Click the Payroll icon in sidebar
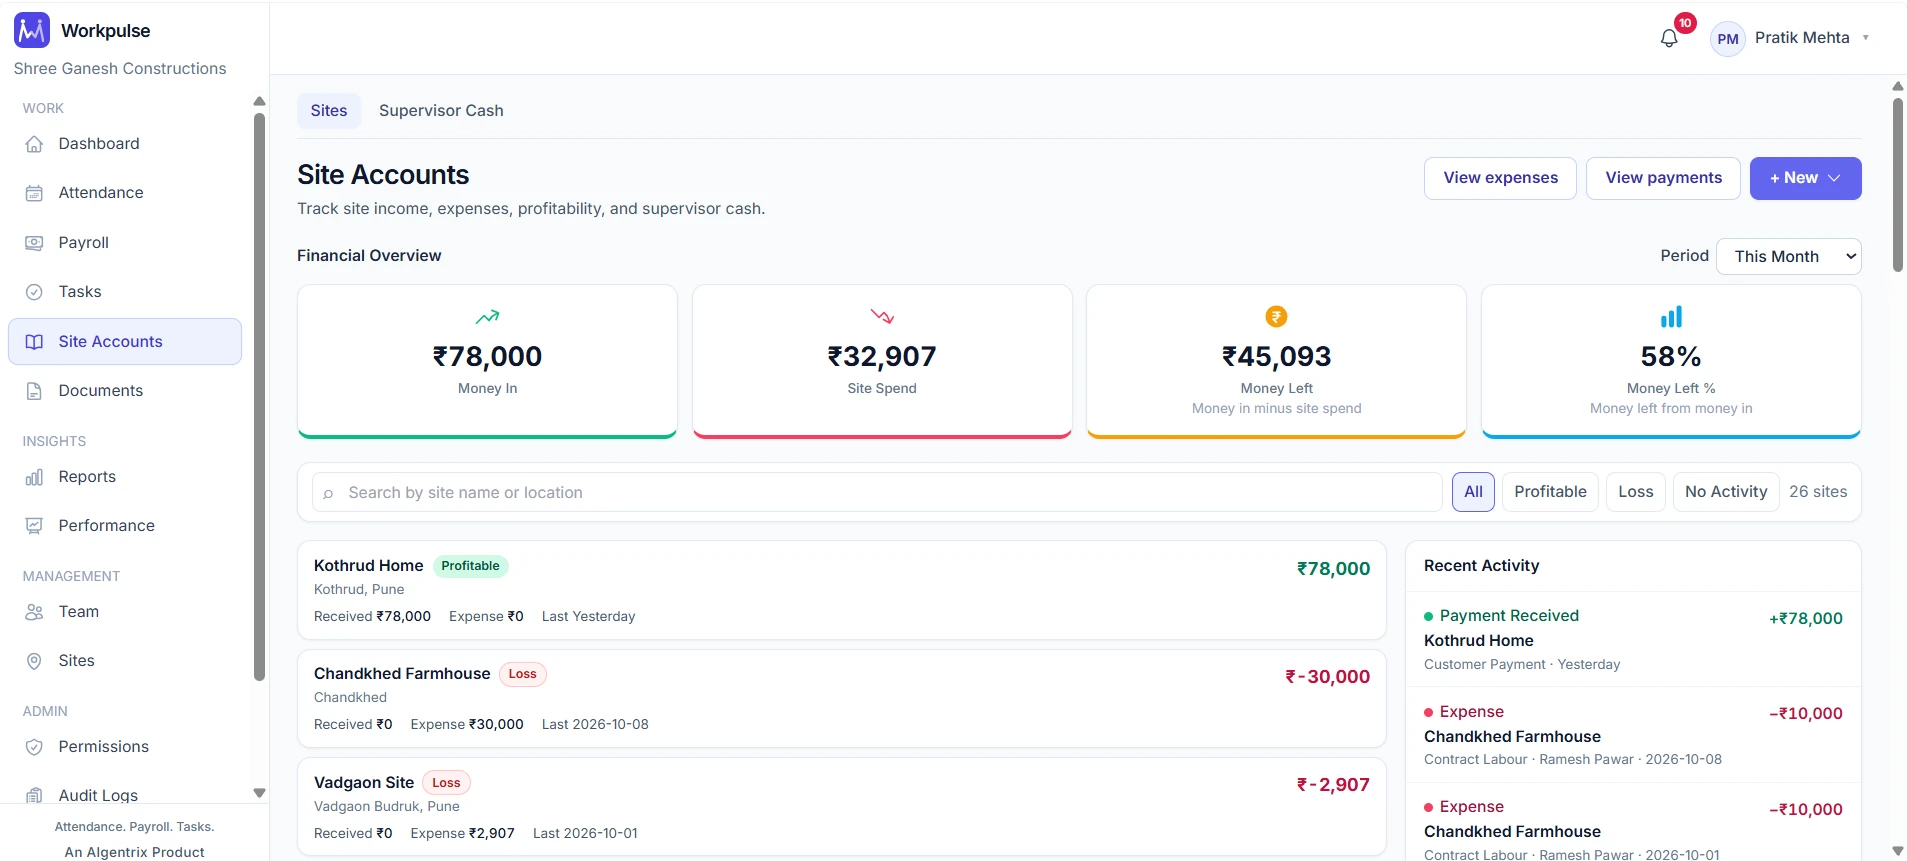Screen dimensions: 1907x861 (34, 243)
